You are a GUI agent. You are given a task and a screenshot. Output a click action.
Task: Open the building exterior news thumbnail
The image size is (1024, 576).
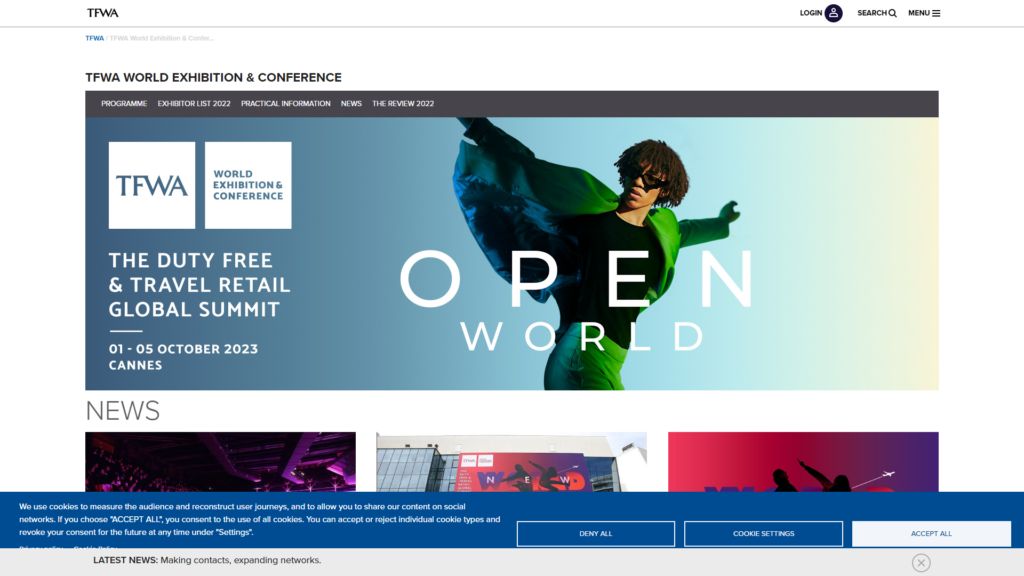click(x=511, y=462)
